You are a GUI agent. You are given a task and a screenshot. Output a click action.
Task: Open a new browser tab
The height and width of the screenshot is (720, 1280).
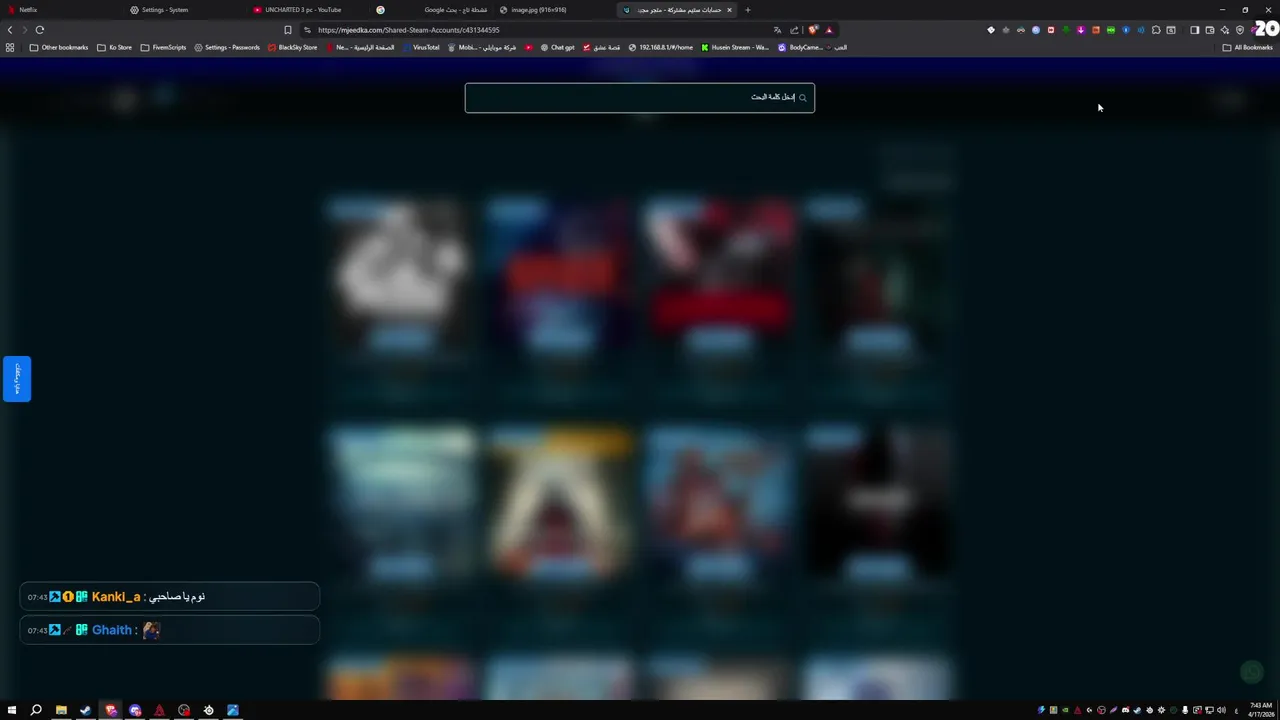tap(747, 10)
